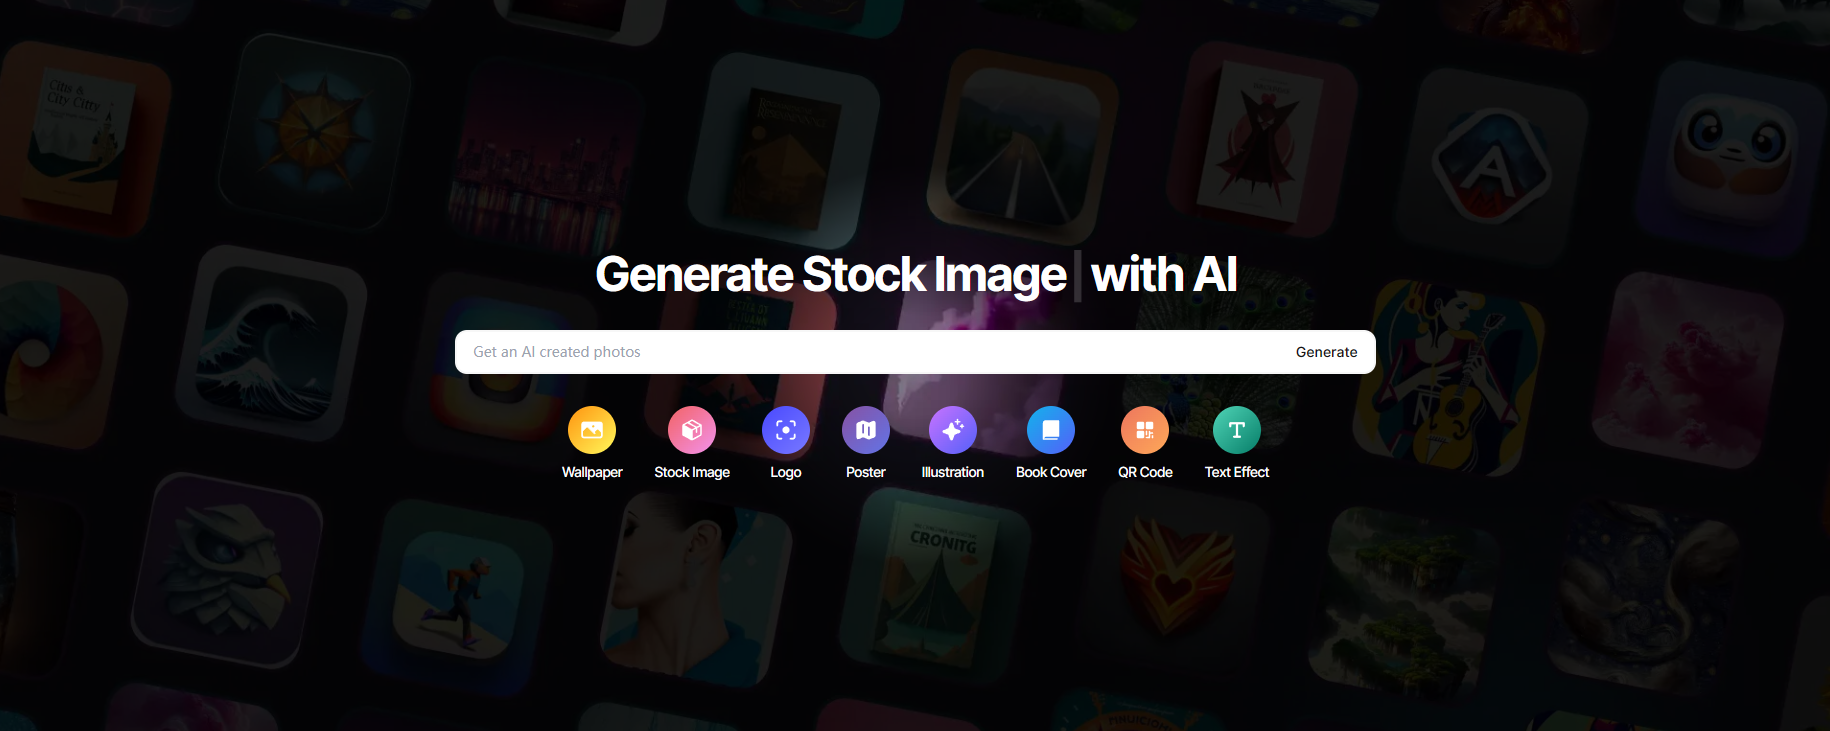Select the green Text Effect icon
This screenshot has height=731, width=1830.
[x=1237, y=430]
